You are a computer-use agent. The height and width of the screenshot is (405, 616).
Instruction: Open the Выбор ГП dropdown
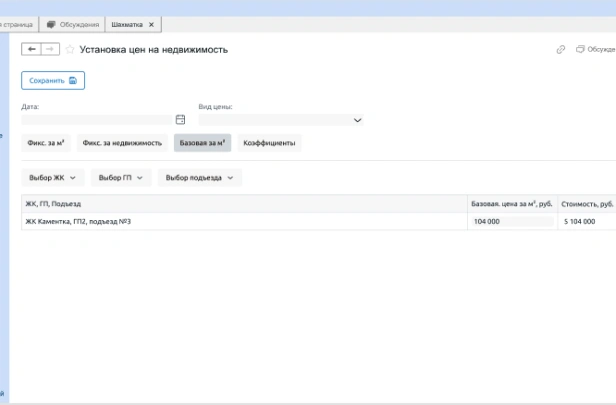tap(121, 178)
